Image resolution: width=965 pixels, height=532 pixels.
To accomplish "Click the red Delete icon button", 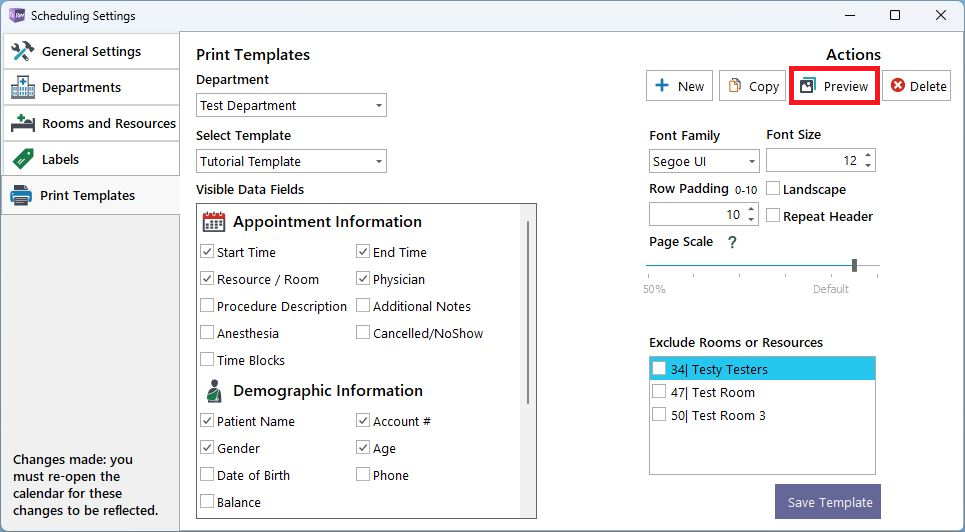I will pos(897,86).
